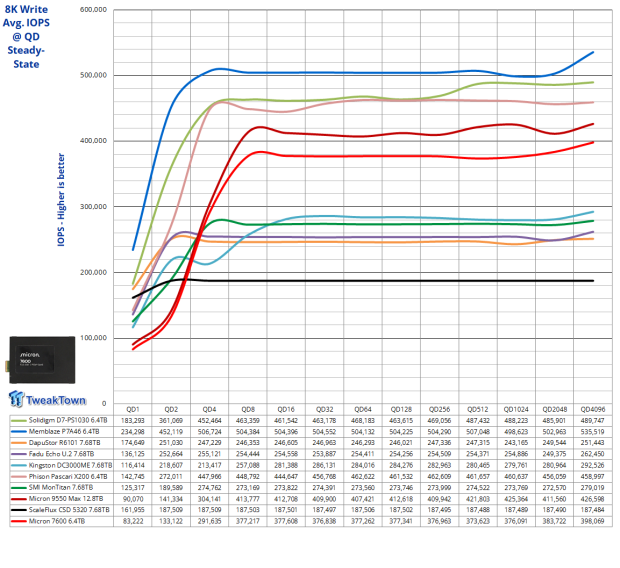Click the "QD2" column header
The width and height of the screenshot is (620, 568).
171,409
